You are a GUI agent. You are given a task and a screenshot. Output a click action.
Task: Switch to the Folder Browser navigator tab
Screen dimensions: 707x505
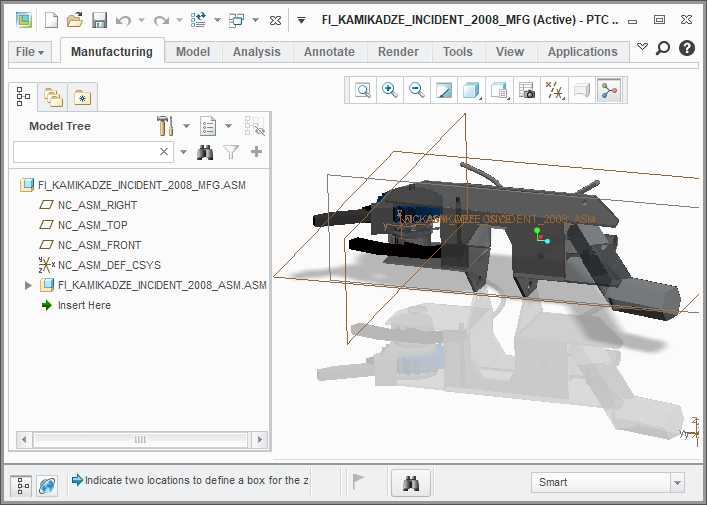coord(53,97)
